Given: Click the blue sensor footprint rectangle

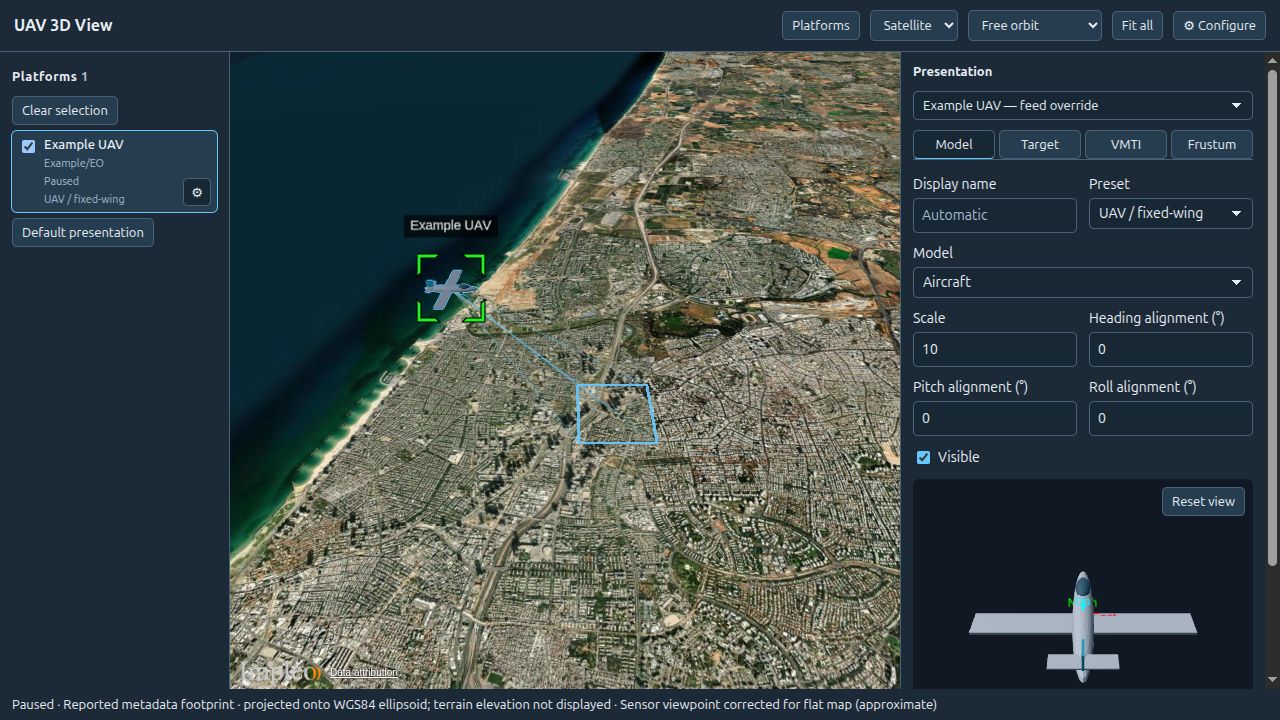Looking at the screenshot, I should (x=617, y=414).
